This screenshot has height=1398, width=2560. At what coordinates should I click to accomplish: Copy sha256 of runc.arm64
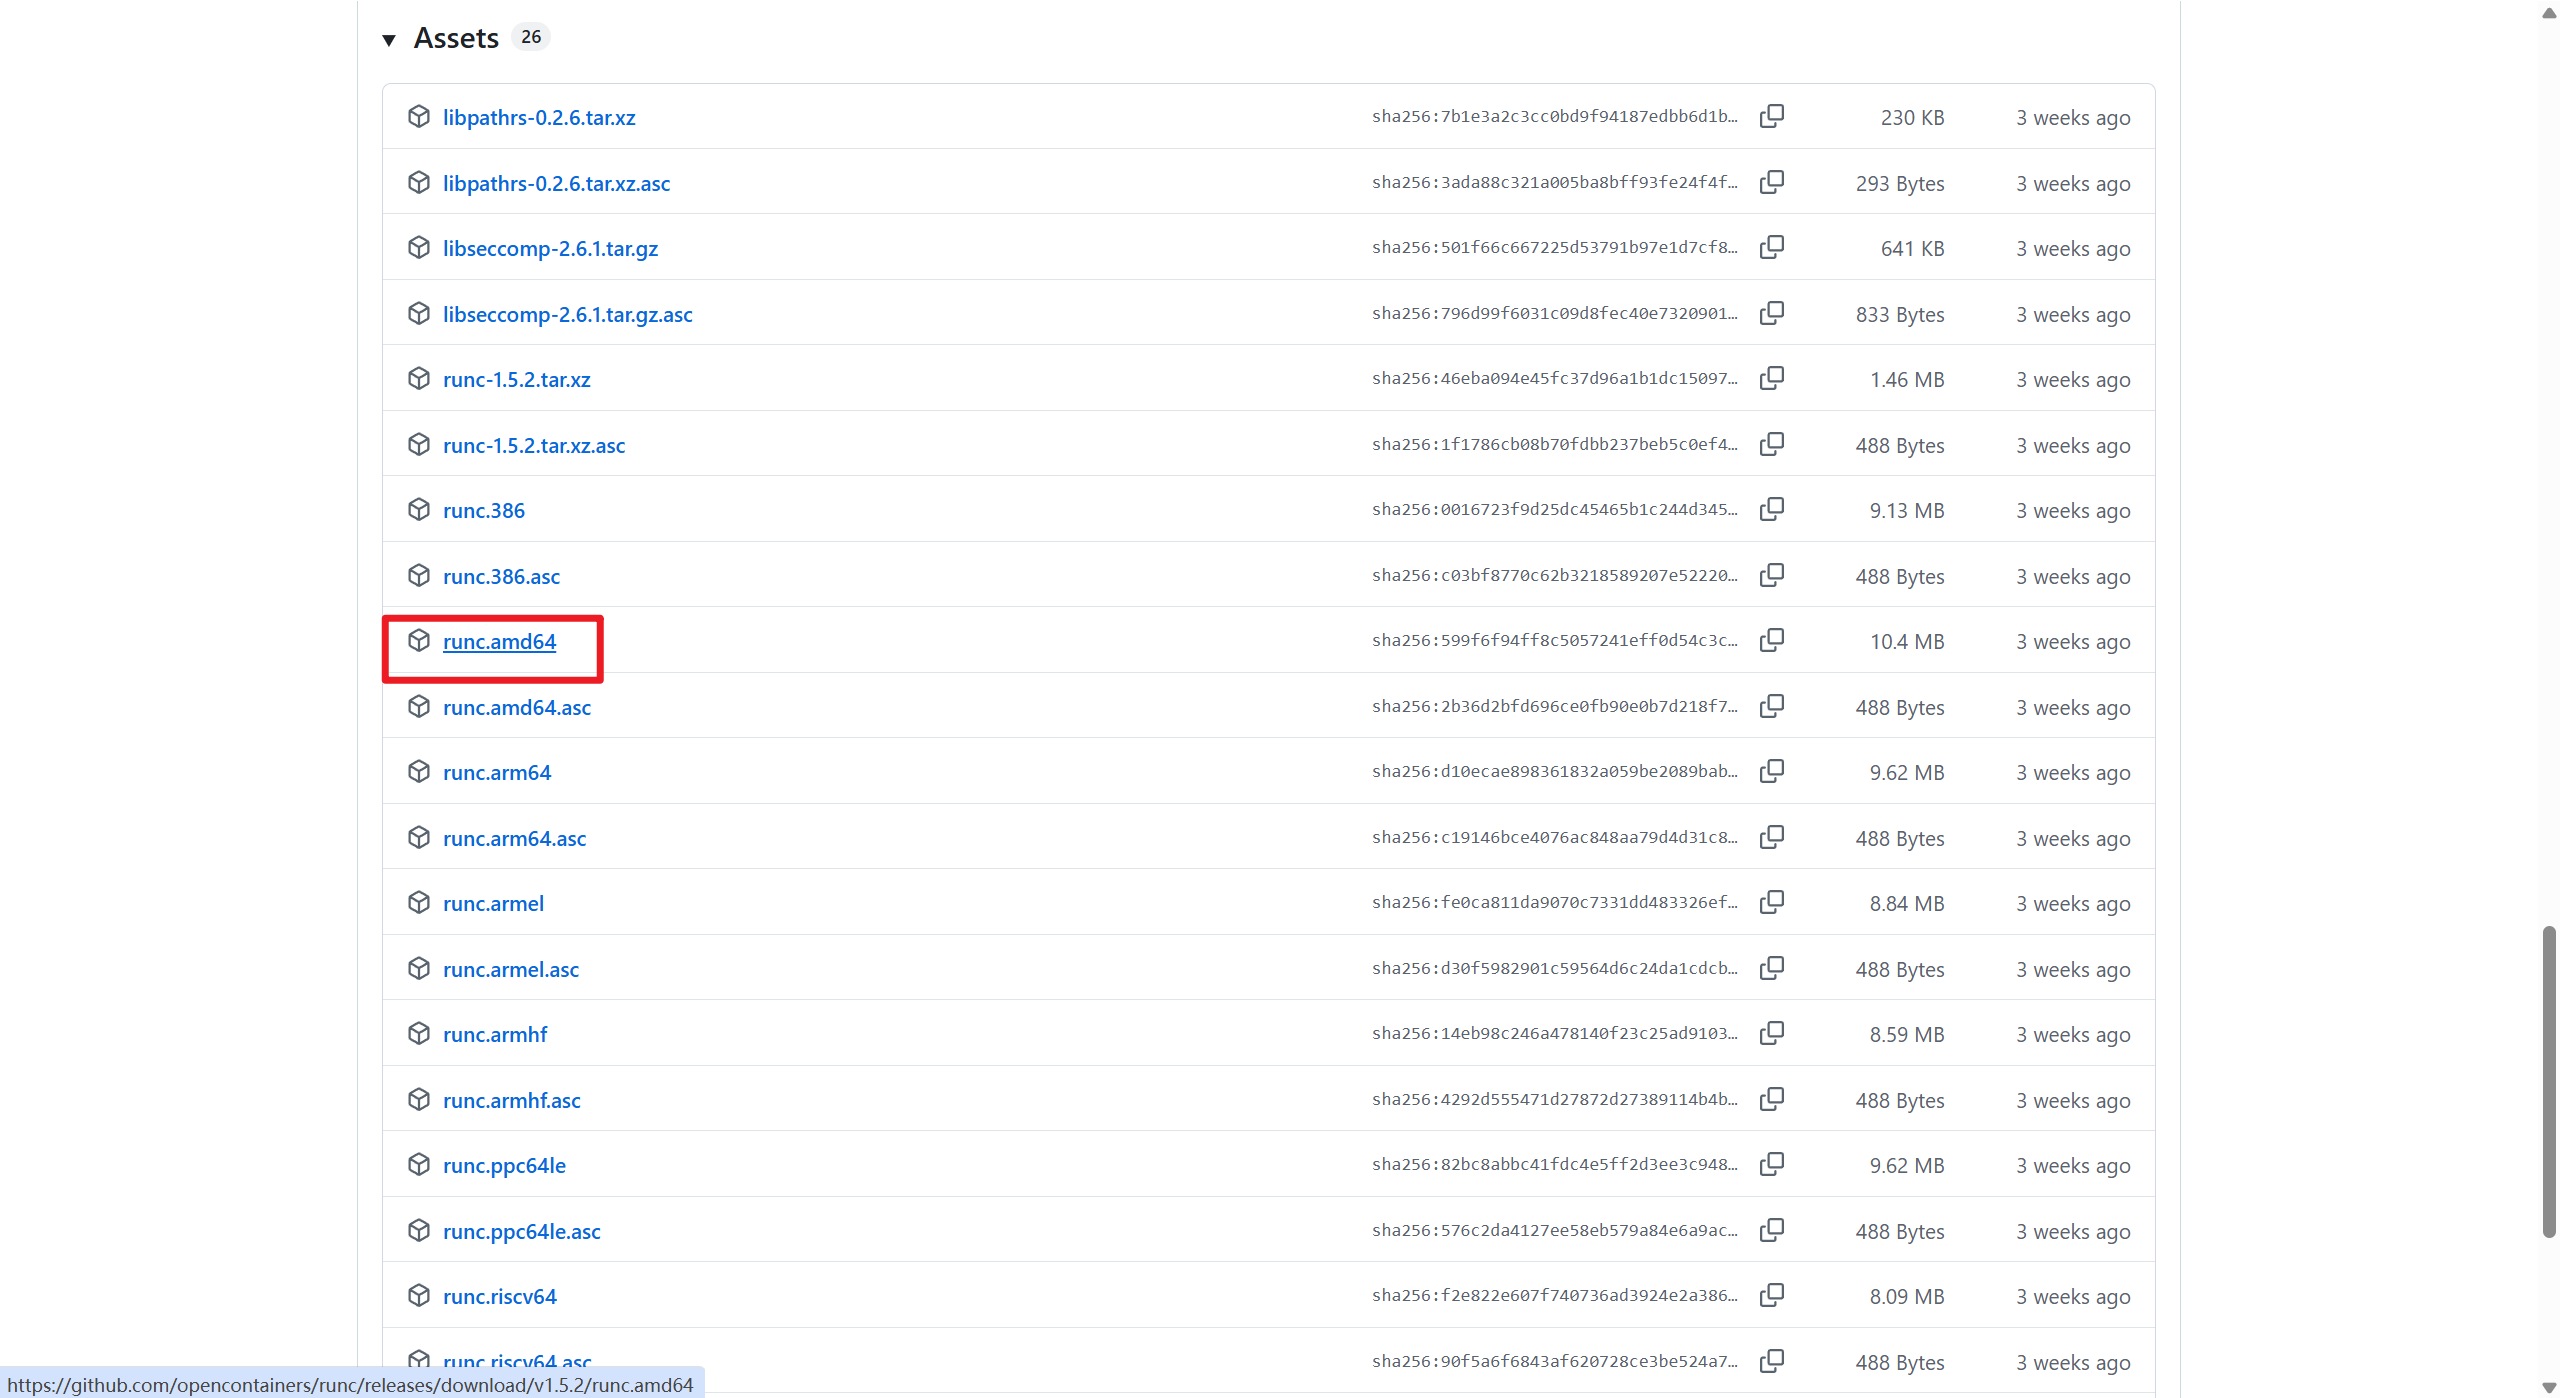click(x=1771, y=771)
